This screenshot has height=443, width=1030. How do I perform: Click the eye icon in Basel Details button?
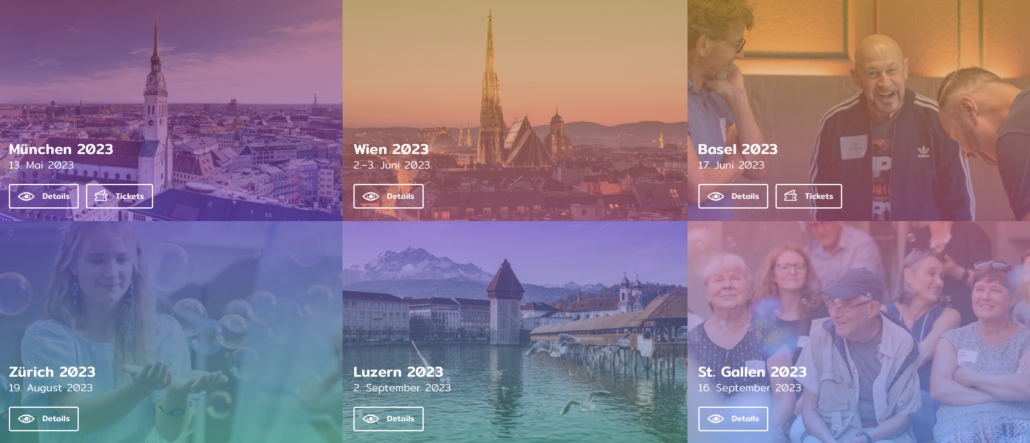tap(715, 196)
